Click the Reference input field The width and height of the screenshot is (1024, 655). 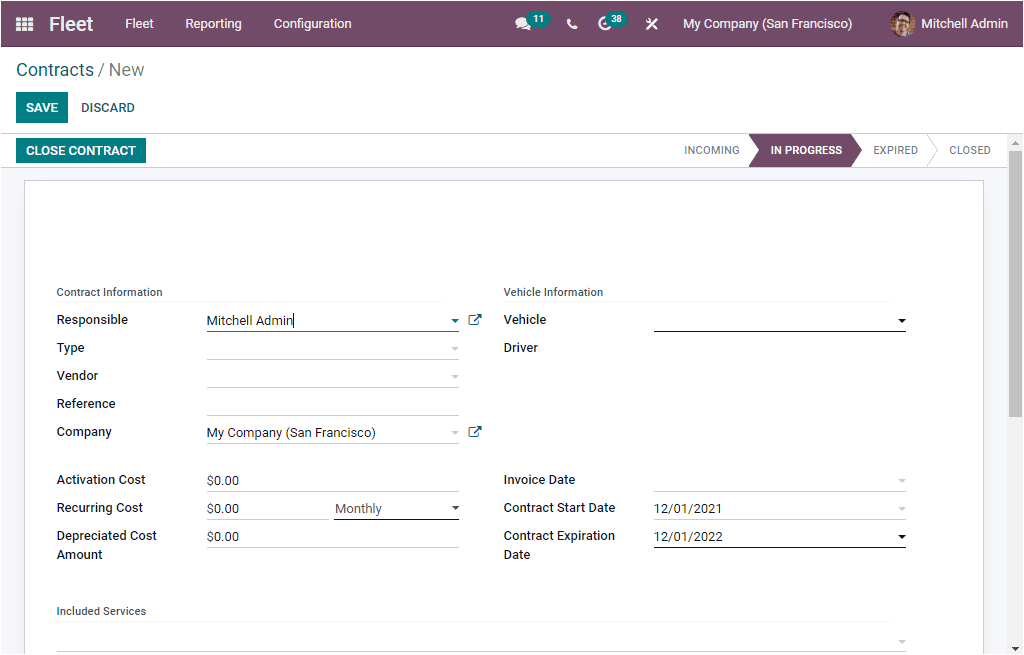point(330,403)
